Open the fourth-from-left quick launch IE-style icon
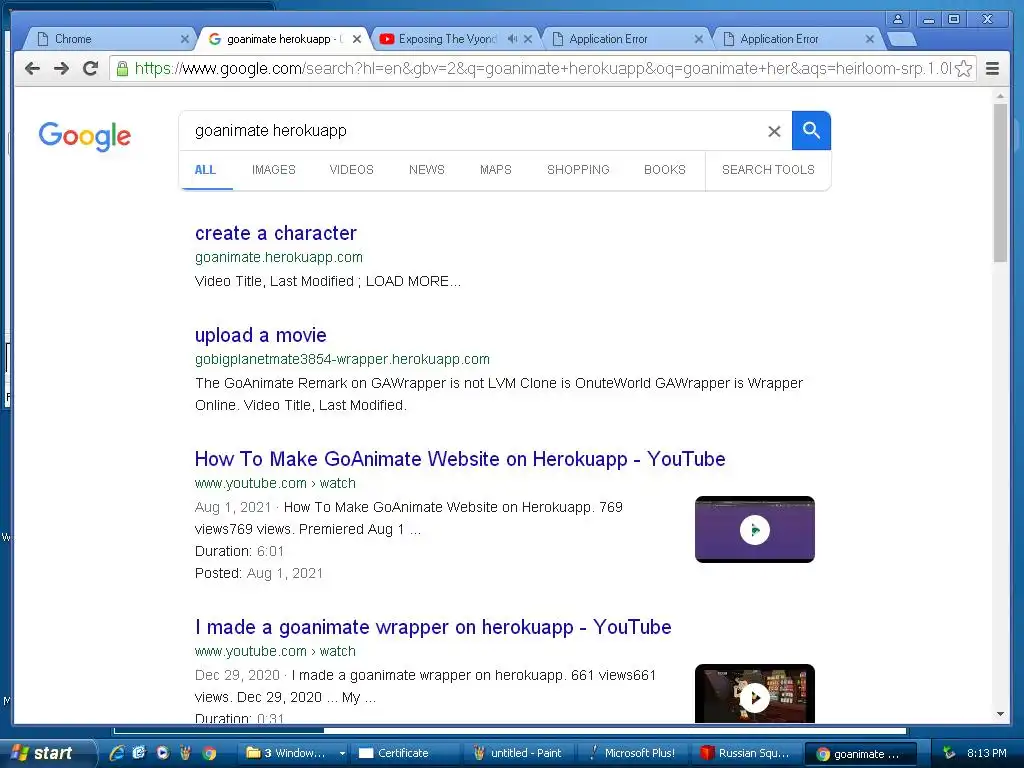1024x768 pixels. (138, 753)
